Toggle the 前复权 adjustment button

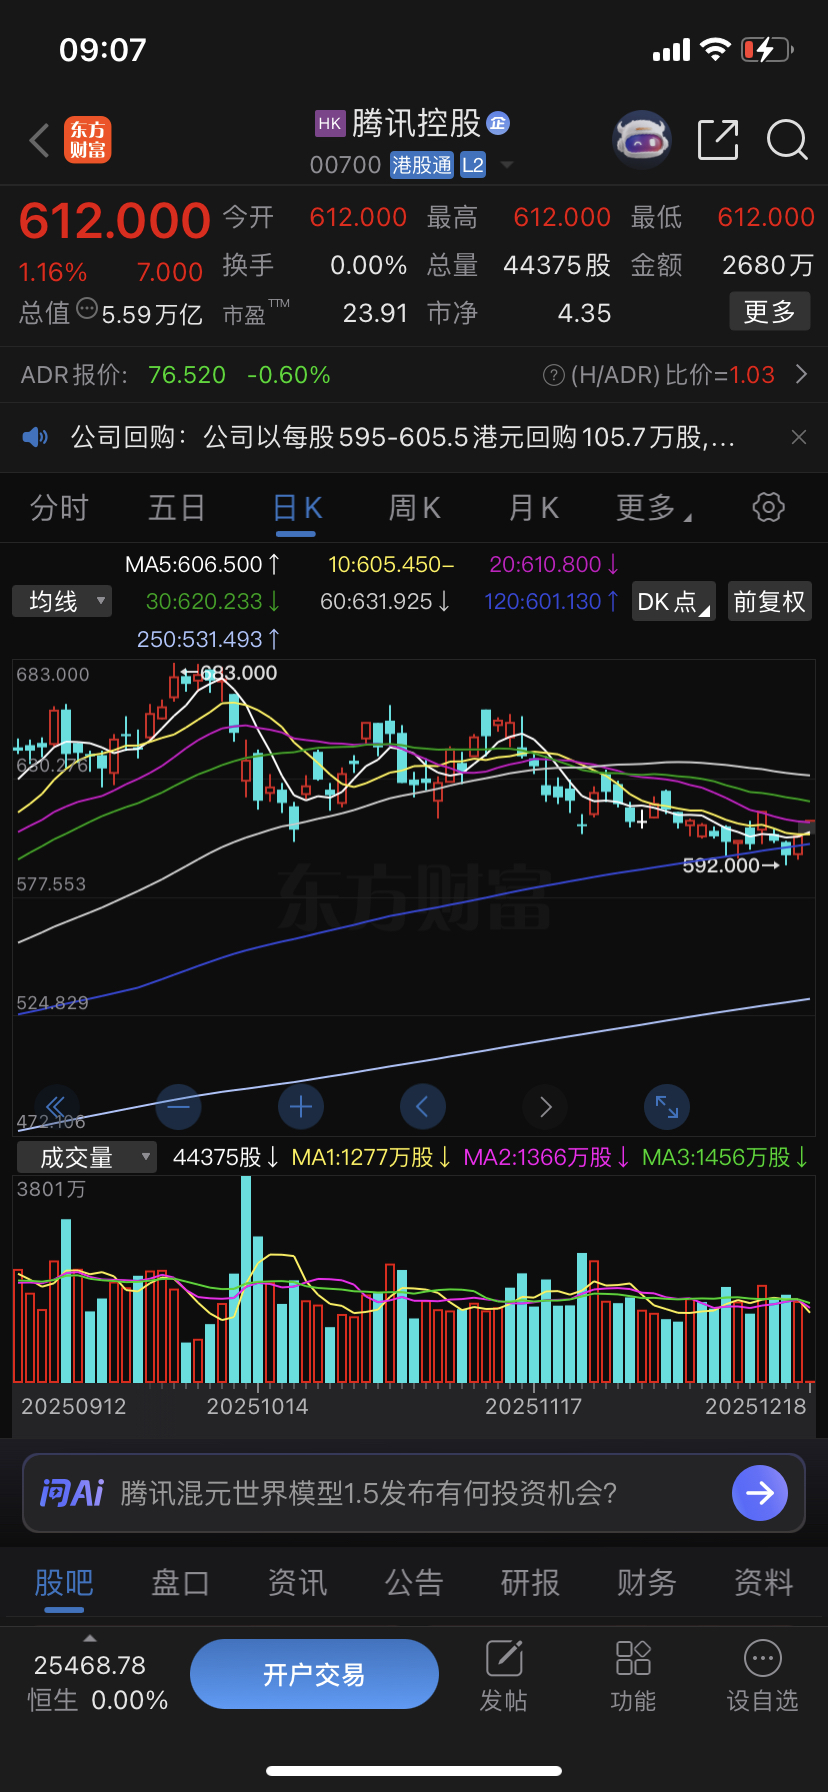pos(769,601)
